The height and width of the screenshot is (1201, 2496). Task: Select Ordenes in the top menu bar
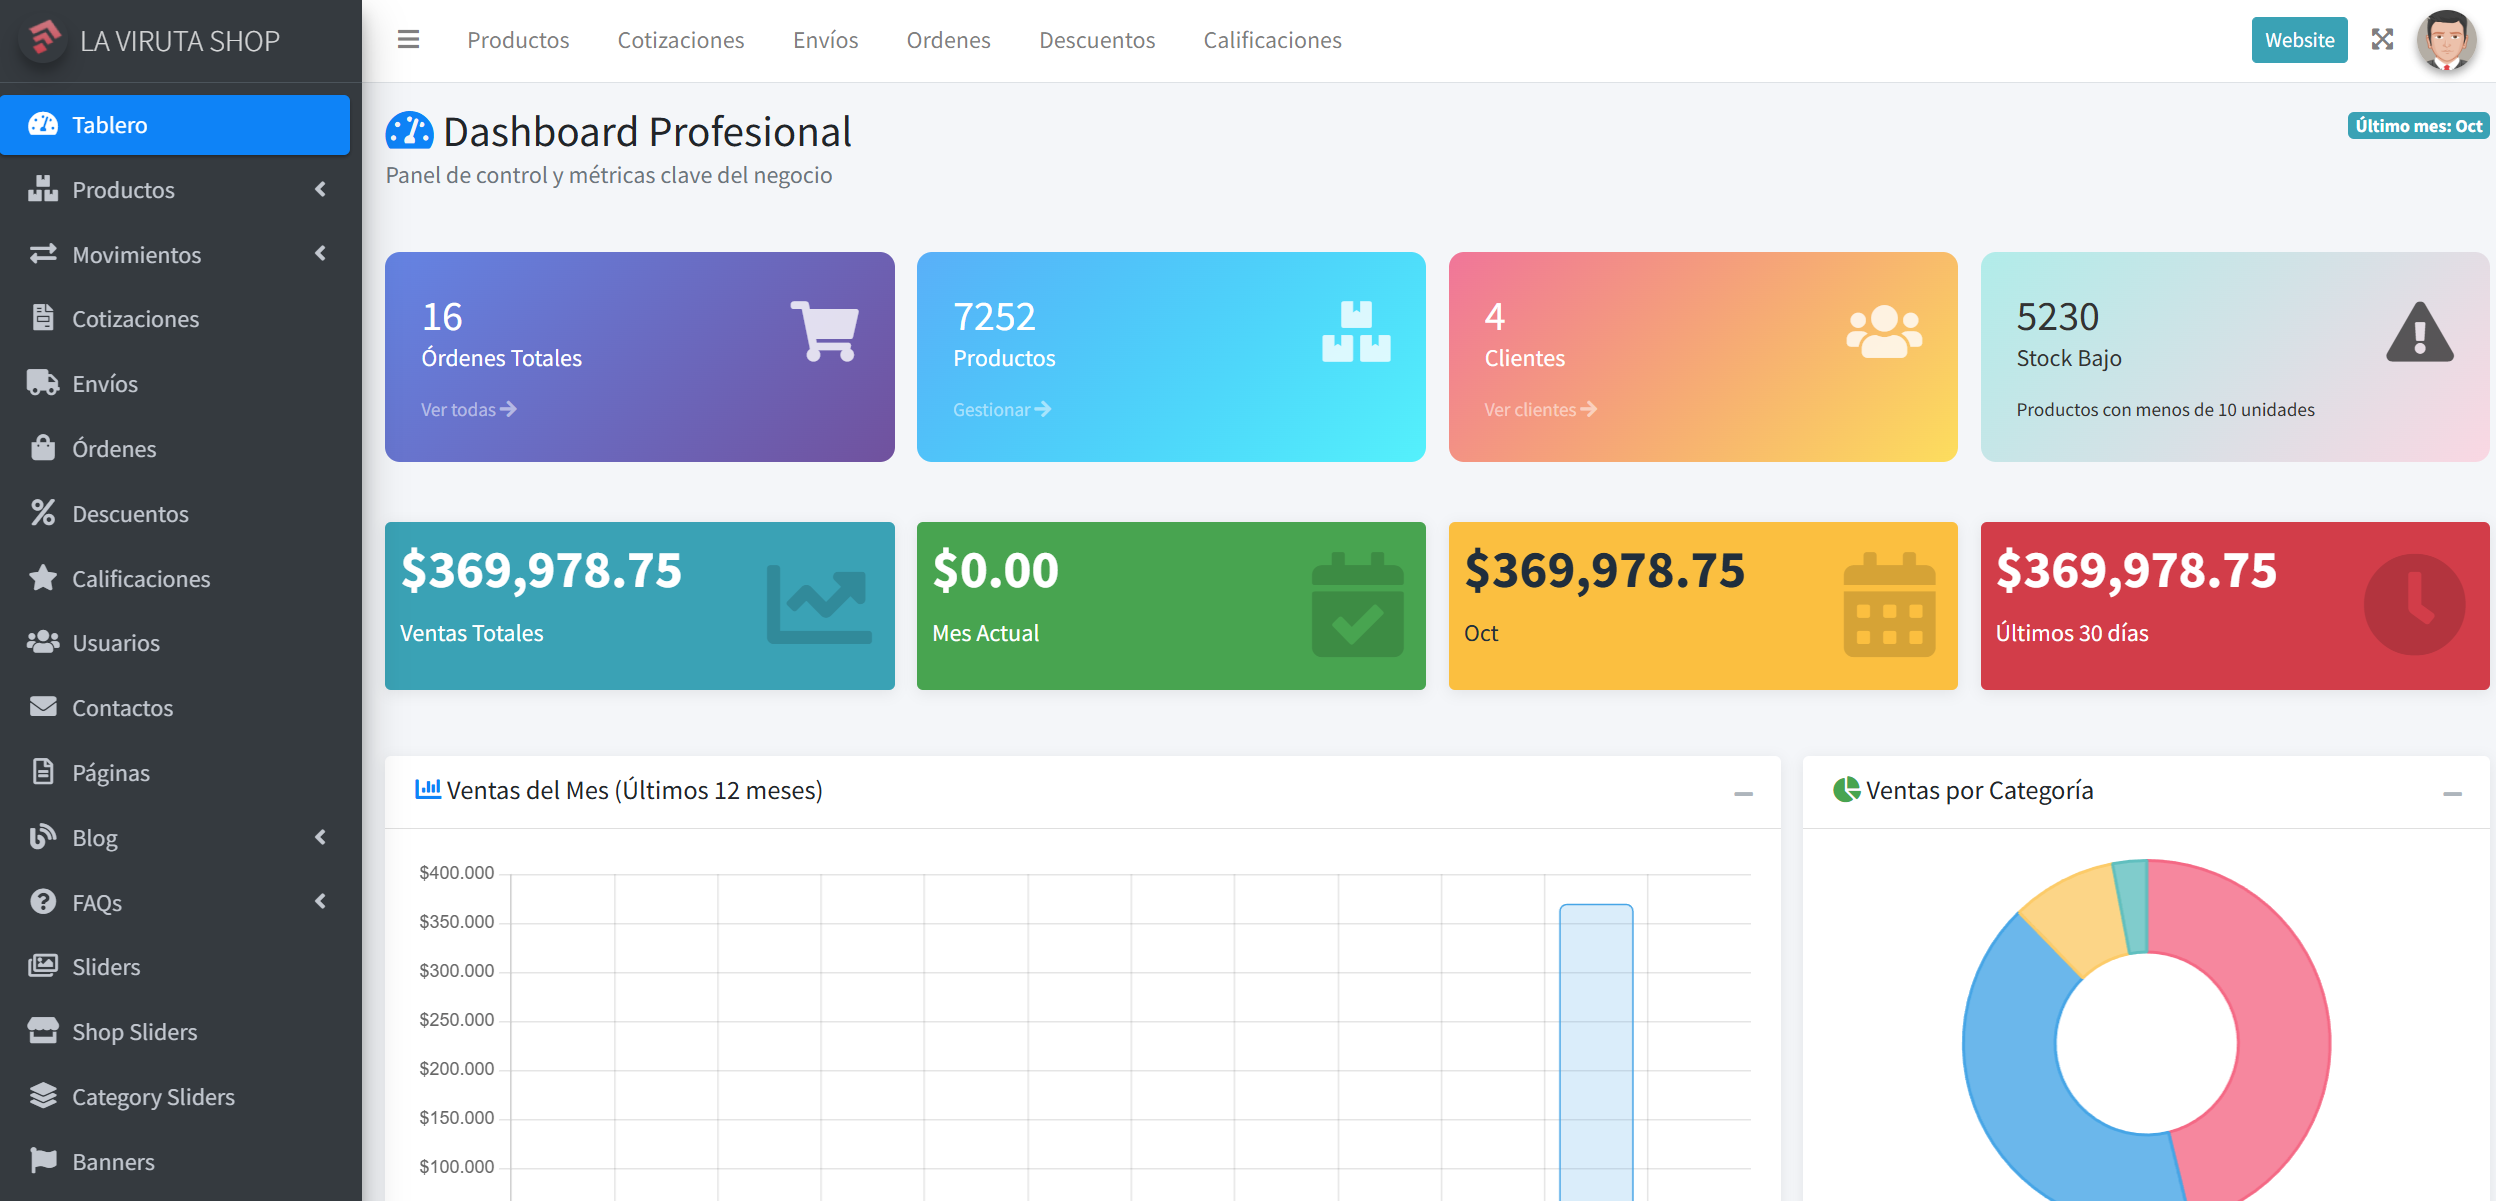coord(948,40)
